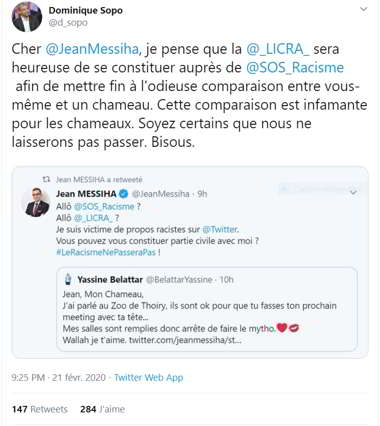Open Dominique Sopo's profile picture
Viewport: 380px width, 426px height.
coord(27,17)
